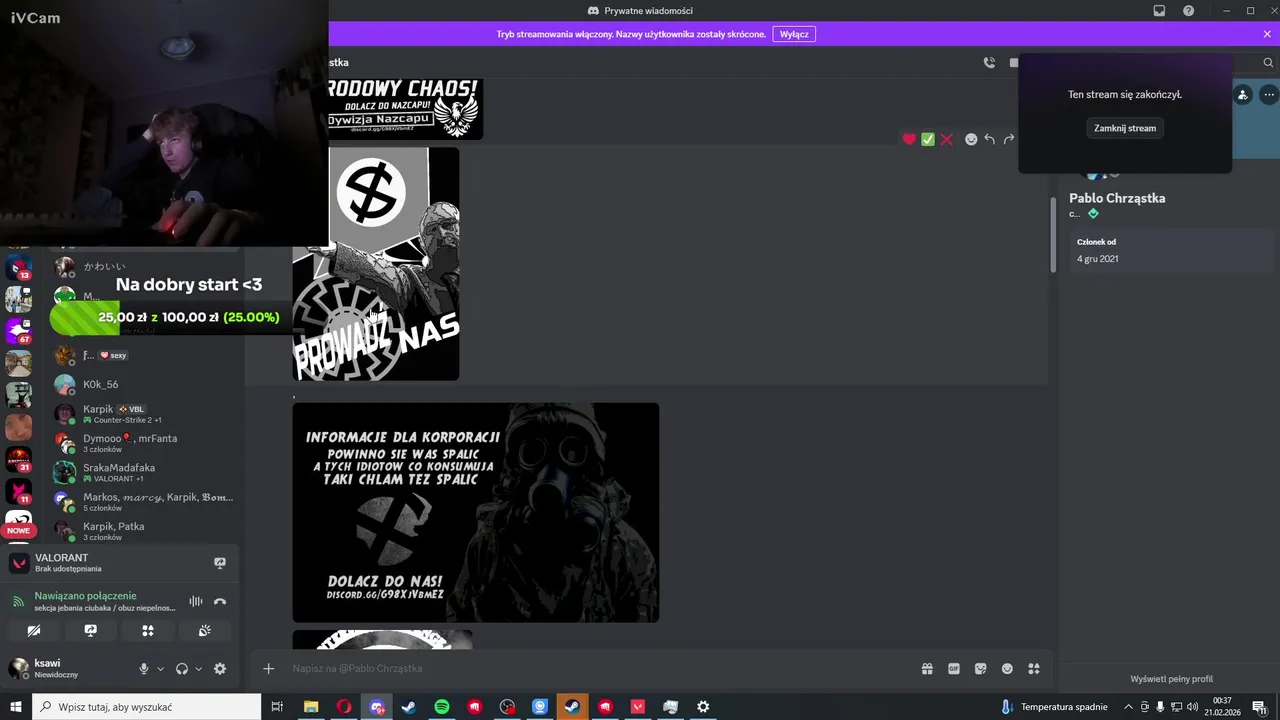Open the sticker picker in message bar
The image size is (1280, 720).
(980, 668)
